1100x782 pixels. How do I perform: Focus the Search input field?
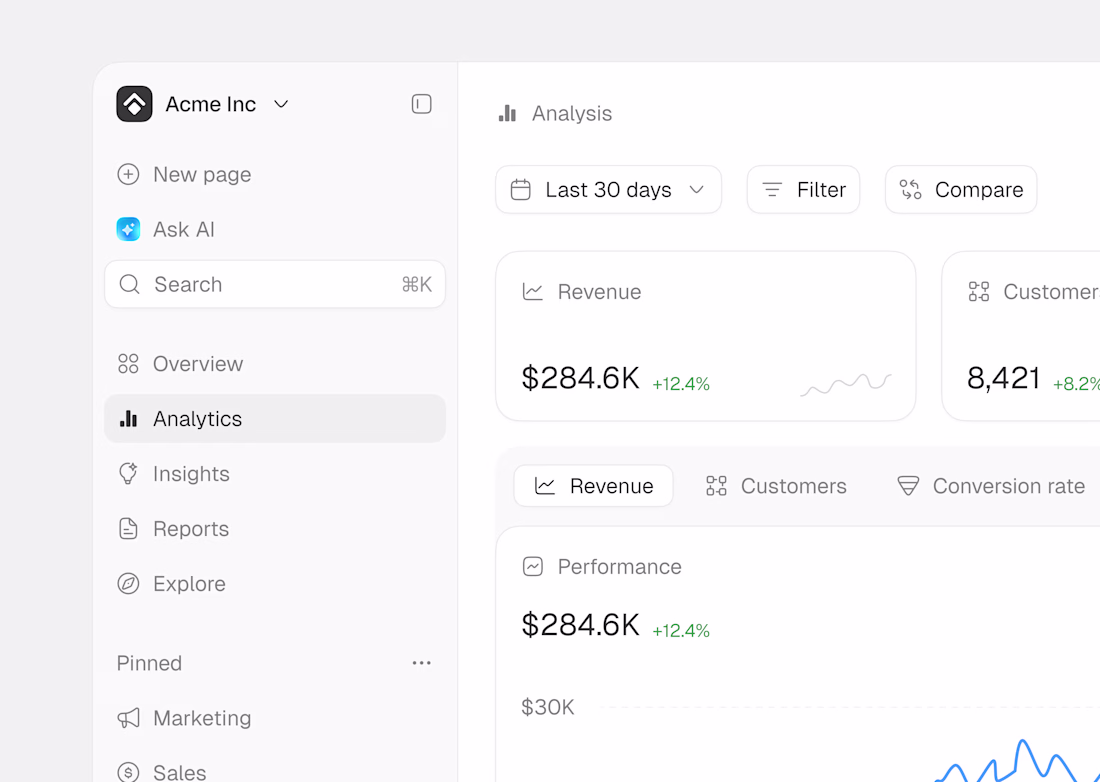point(275,284)
